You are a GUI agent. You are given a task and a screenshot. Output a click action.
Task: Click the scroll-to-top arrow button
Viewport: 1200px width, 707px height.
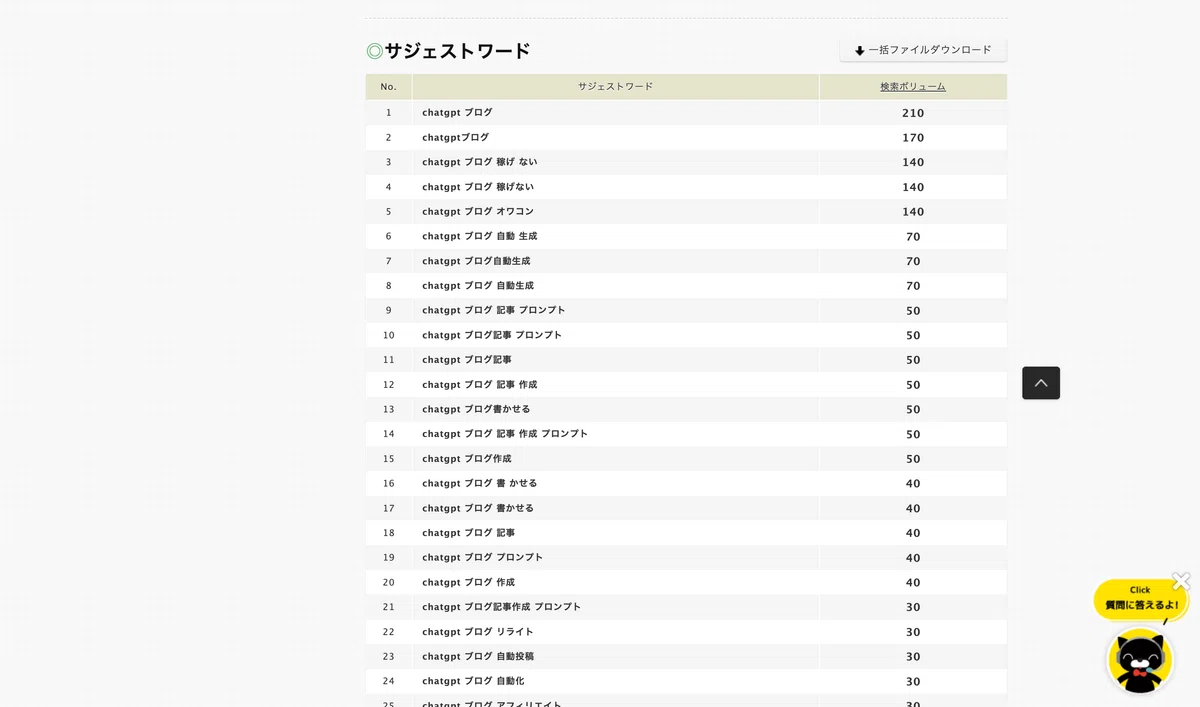pos(1041,383)
